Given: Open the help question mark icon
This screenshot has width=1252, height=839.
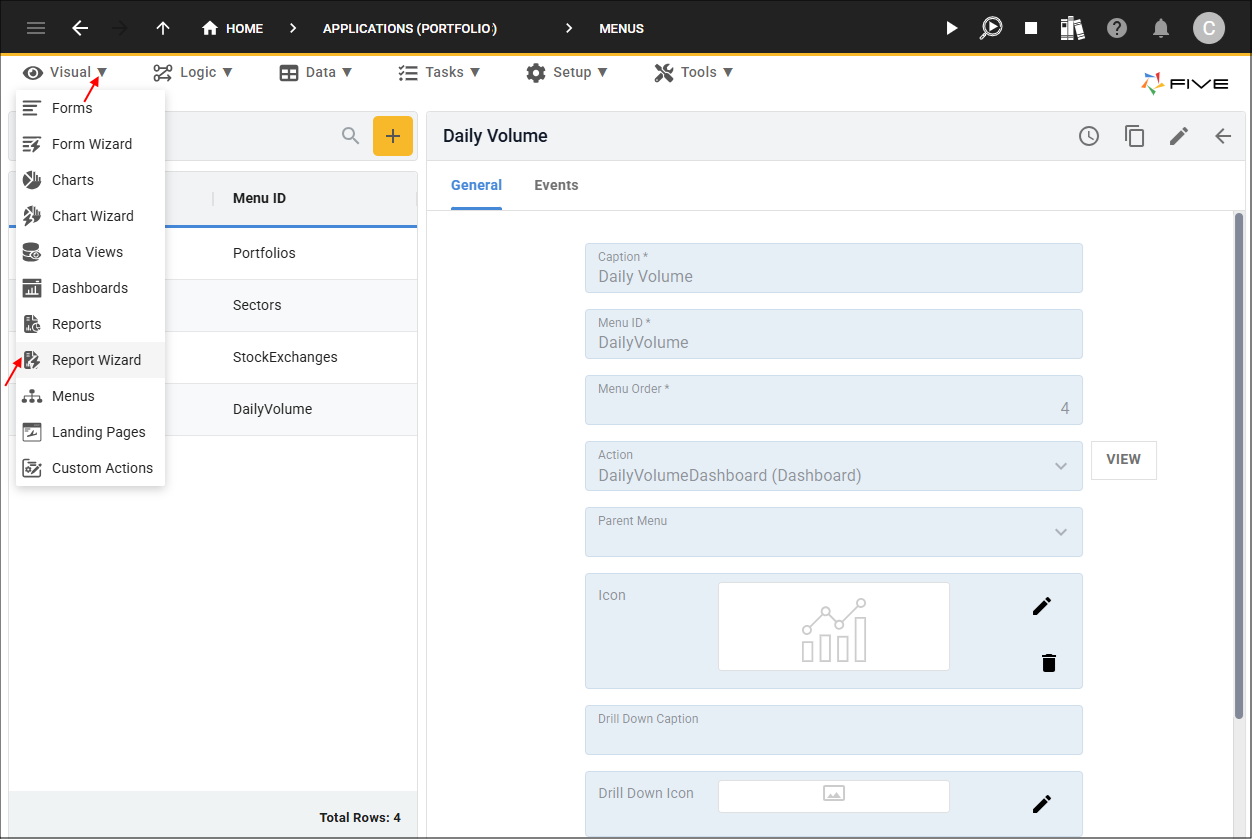Looking at the screenshot, I should 1117,28.
